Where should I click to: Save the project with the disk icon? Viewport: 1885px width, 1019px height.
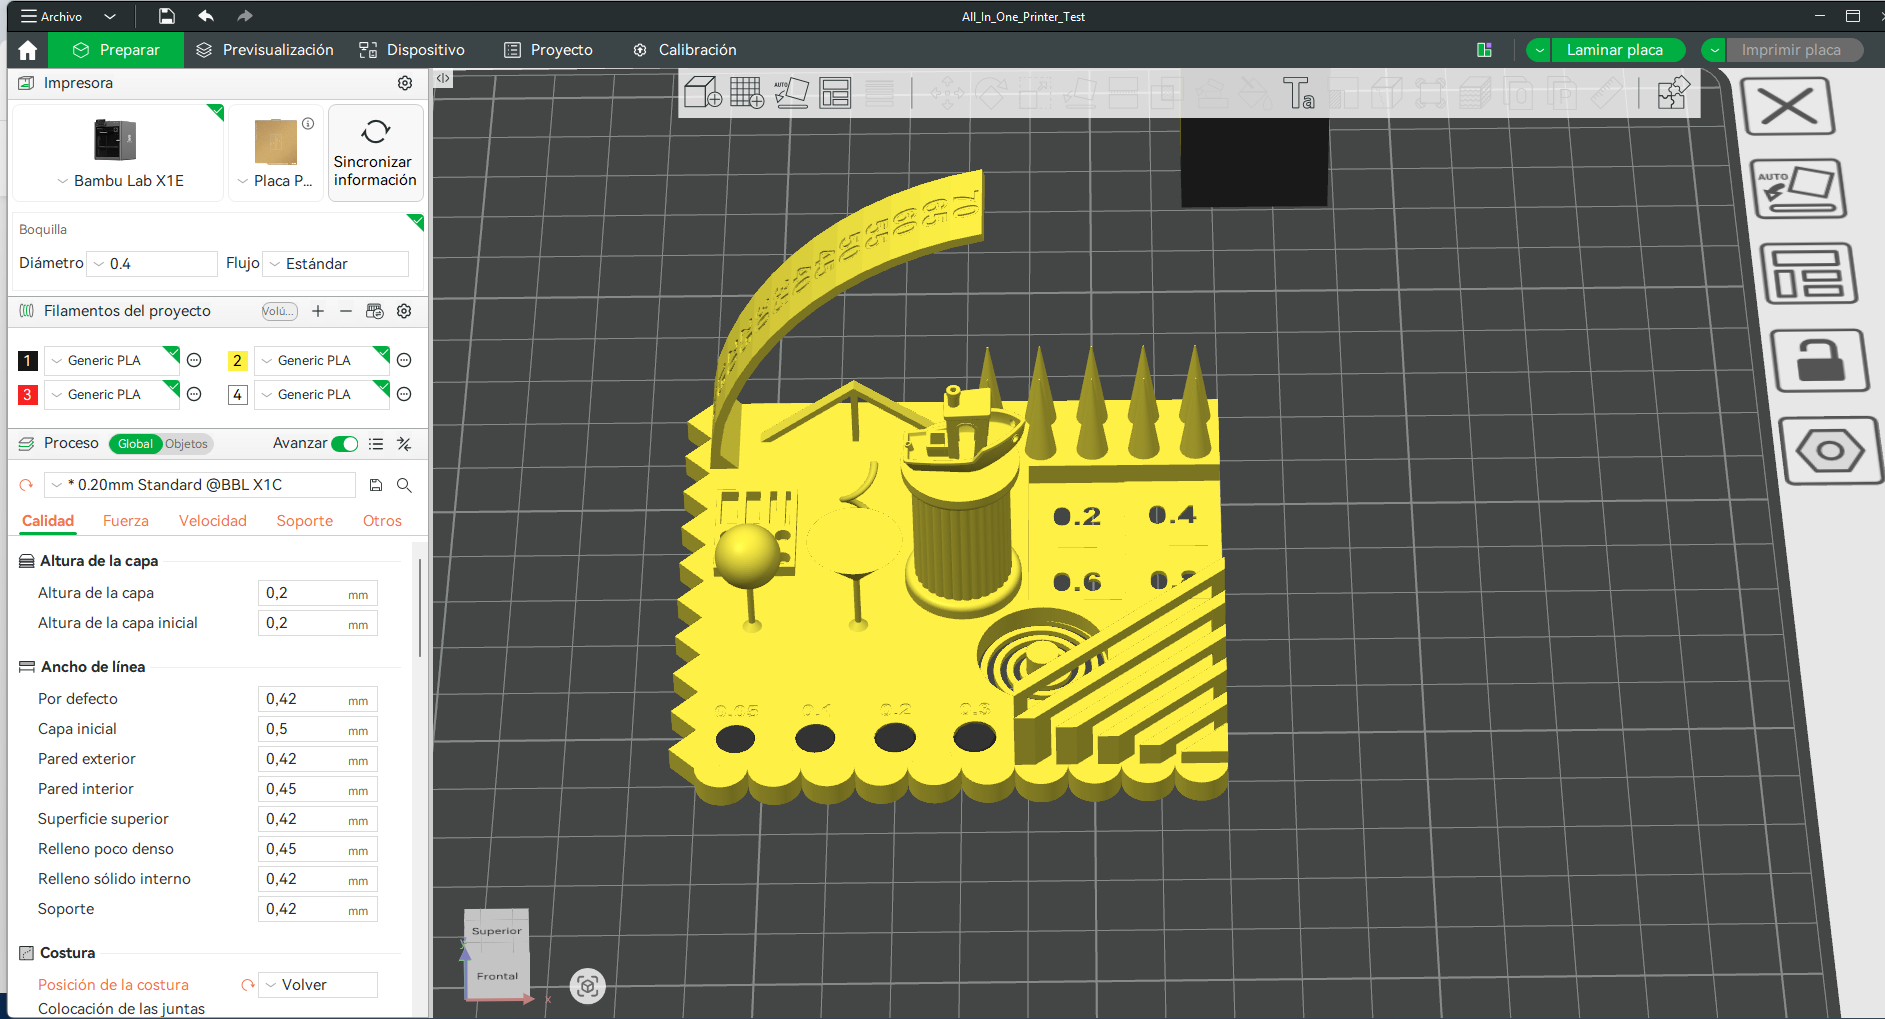167,16
